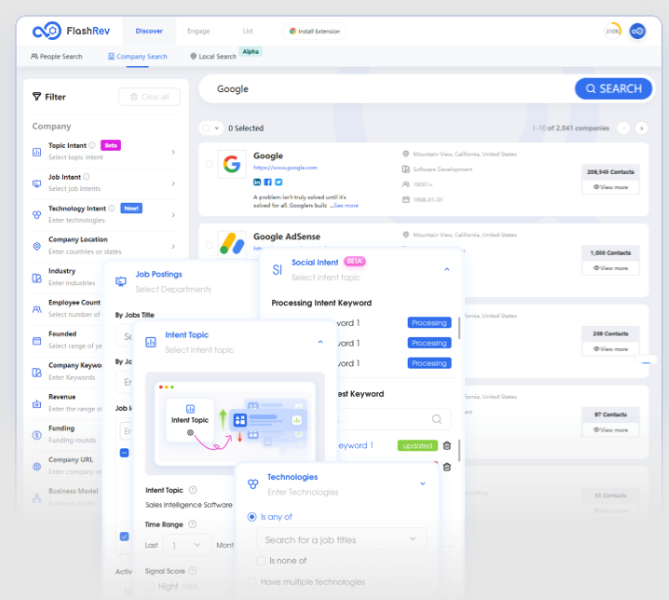Screen dimensions: 669x600
Task: Tick the Google company row checkbox
Action: [x=209, y=164]
